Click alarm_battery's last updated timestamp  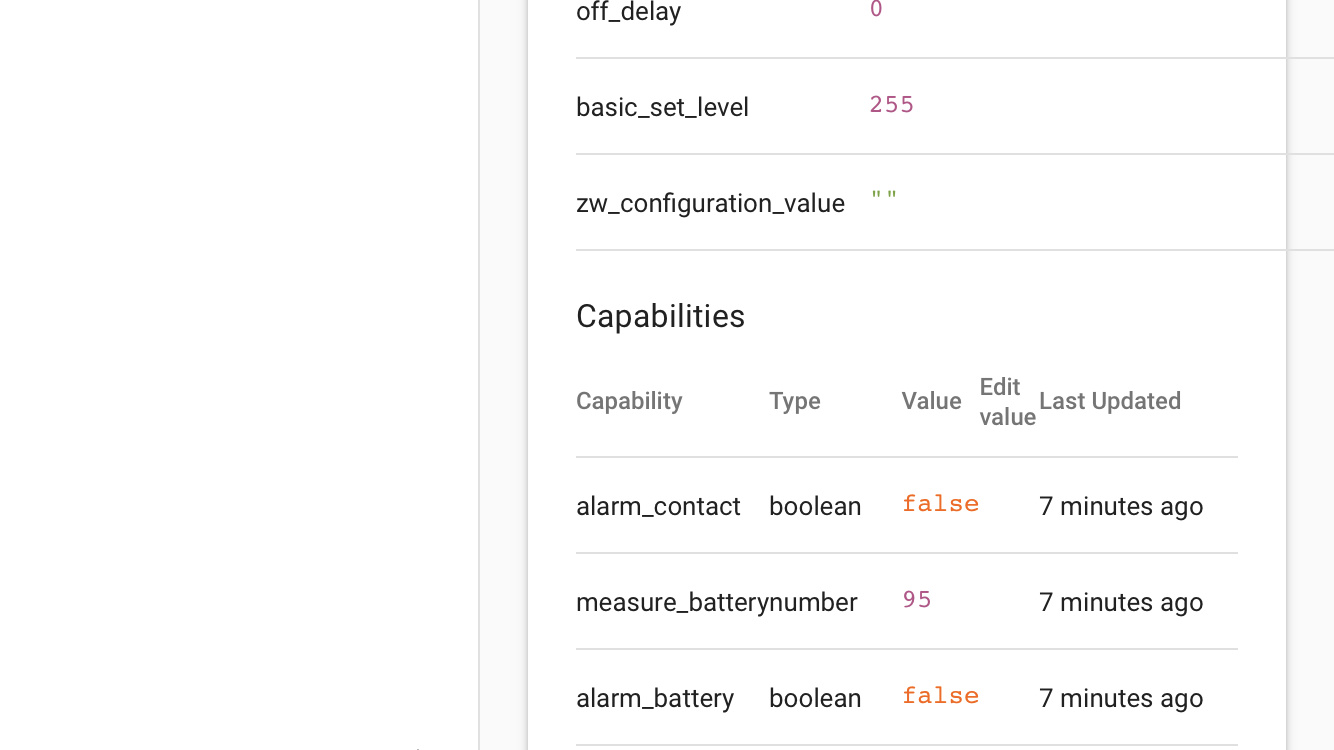click(1120, 698)
